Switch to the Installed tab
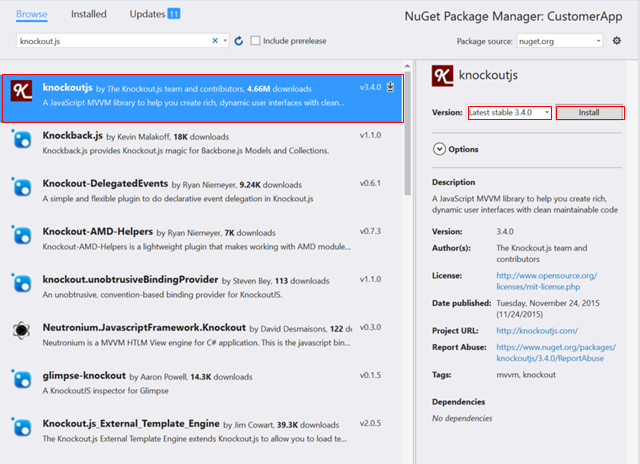This screenshot has width=640, height=464. click(x=89, y=14)
